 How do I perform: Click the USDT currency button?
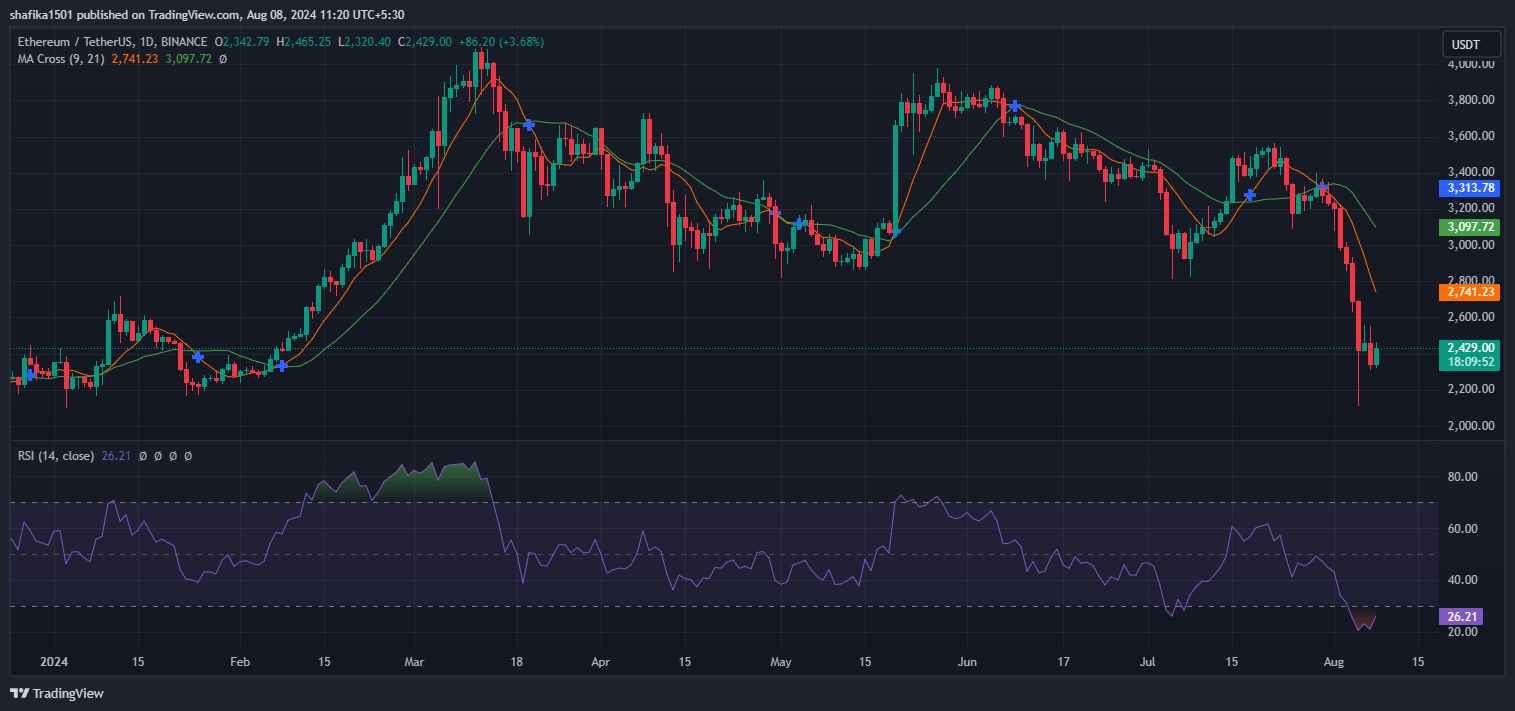(1472, 44)
